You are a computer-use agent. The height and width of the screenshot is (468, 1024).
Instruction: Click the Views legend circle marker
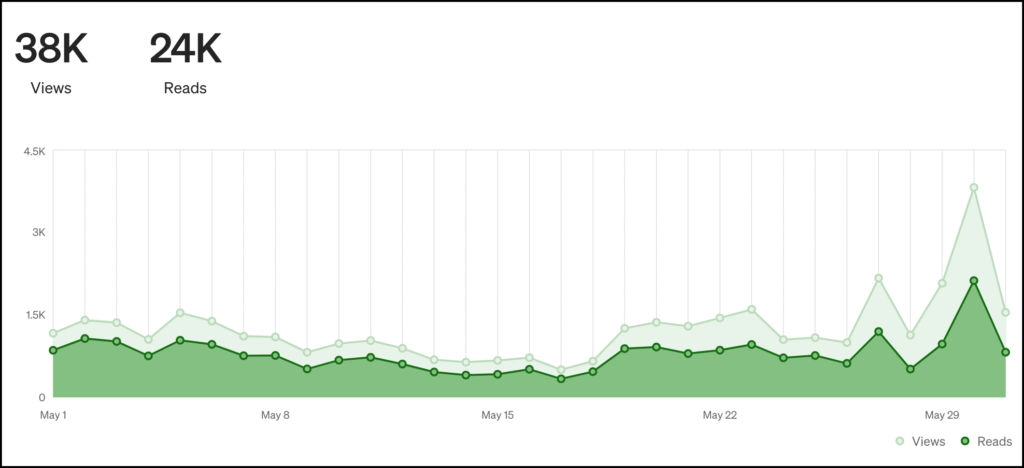(x=901, y=440)
